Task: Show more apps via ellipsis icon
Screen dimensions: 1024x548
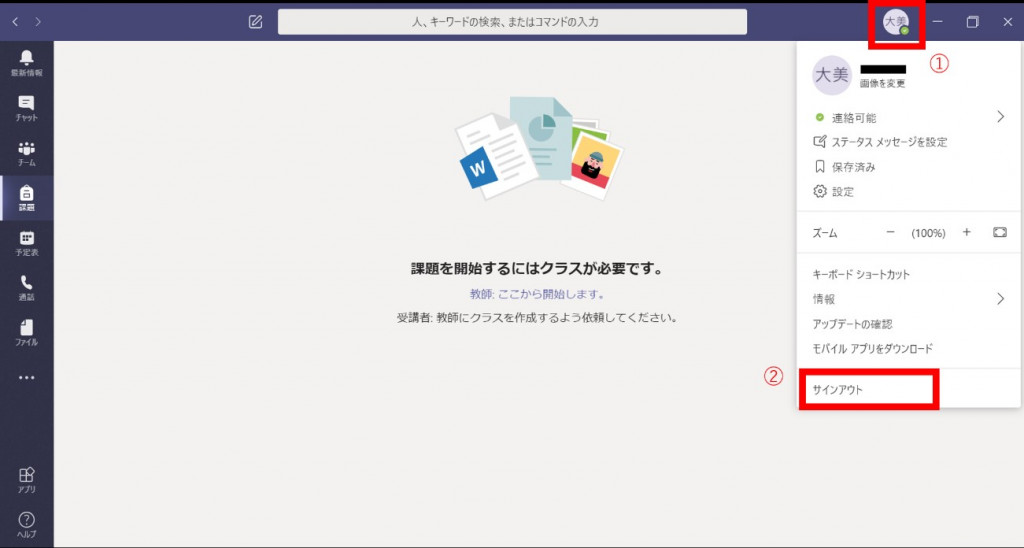Action: coord(26,378)
